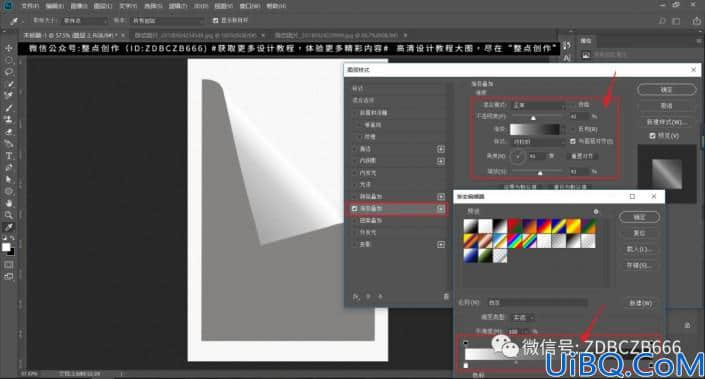Open Sample Size (取样大小) dropdown
Screen dimensions: 705x379
pos(85,21)
